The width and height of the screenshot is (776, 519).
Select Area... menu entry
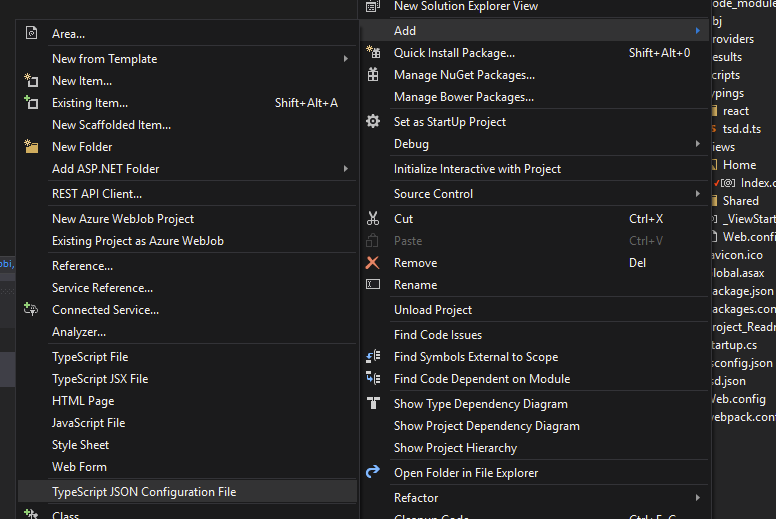(x=187, y=34)
